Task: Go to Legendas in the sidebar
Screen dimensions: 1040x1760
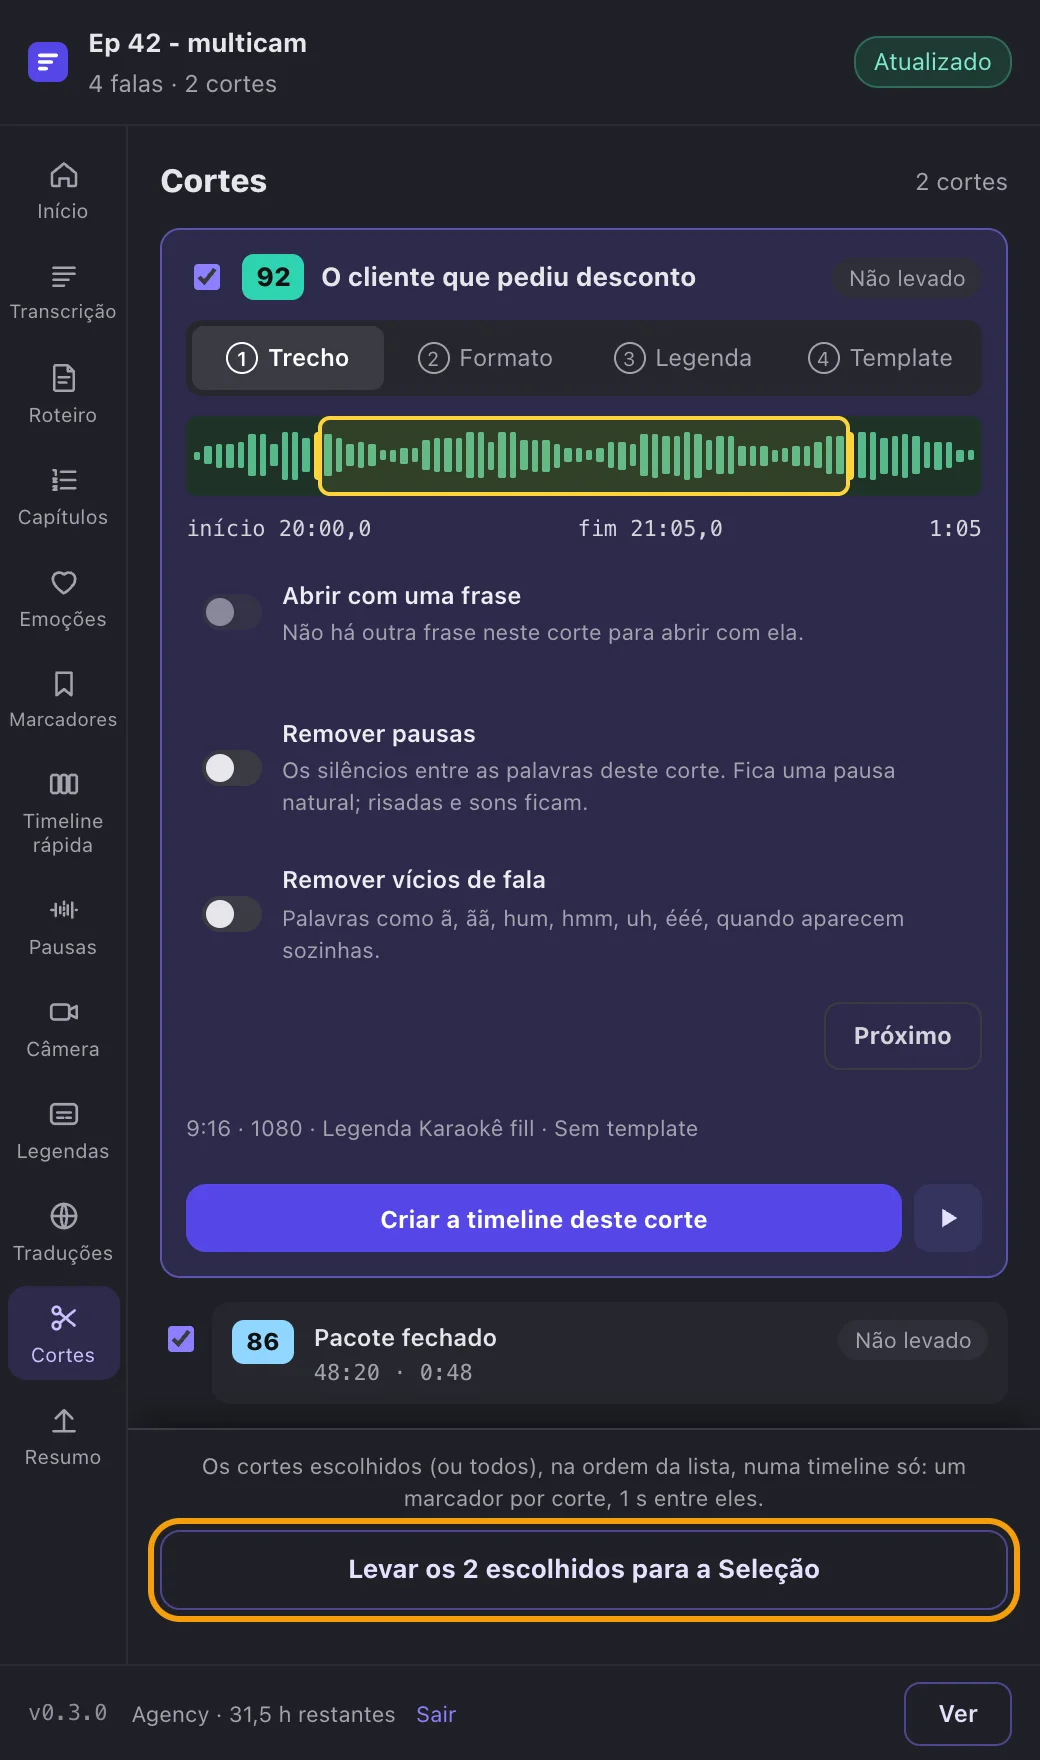Action: tap(63, 1131)
